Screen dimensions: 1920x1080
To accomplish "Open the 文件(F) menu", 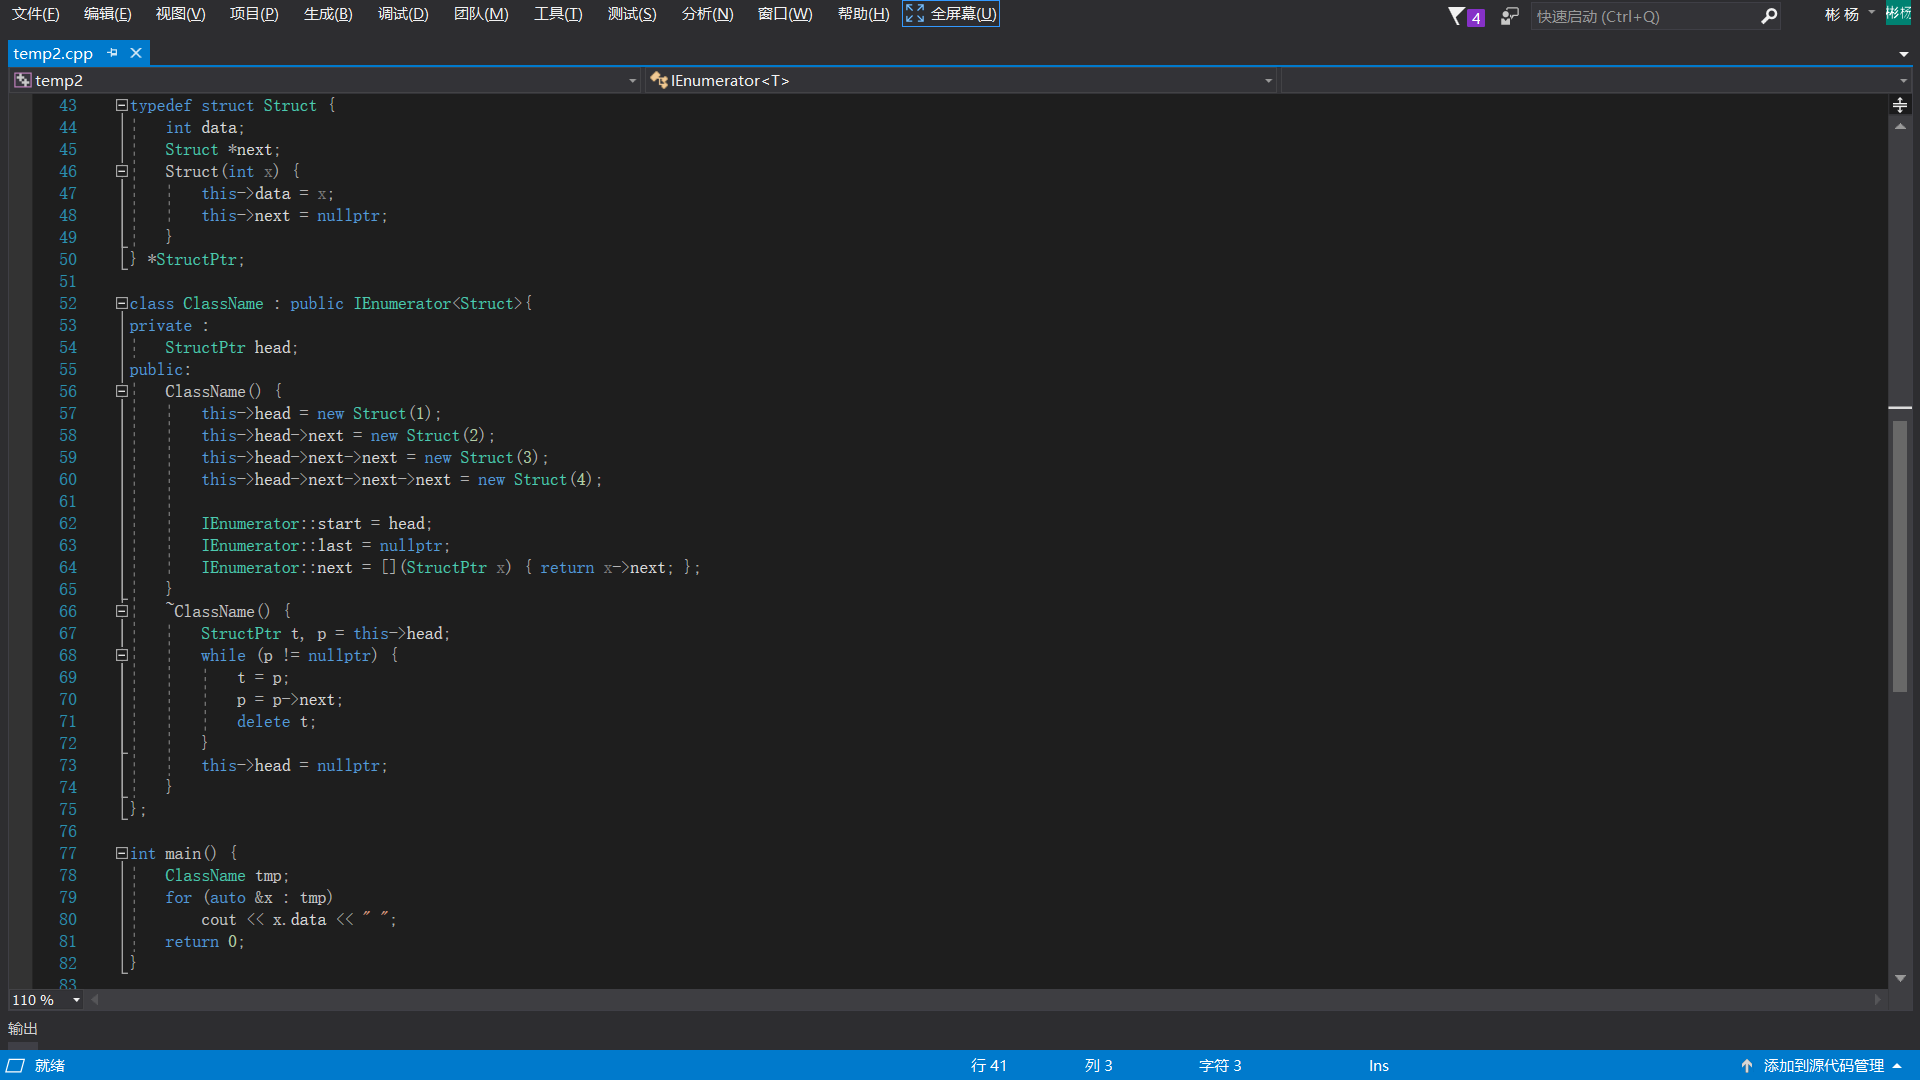I will [36, 14].
